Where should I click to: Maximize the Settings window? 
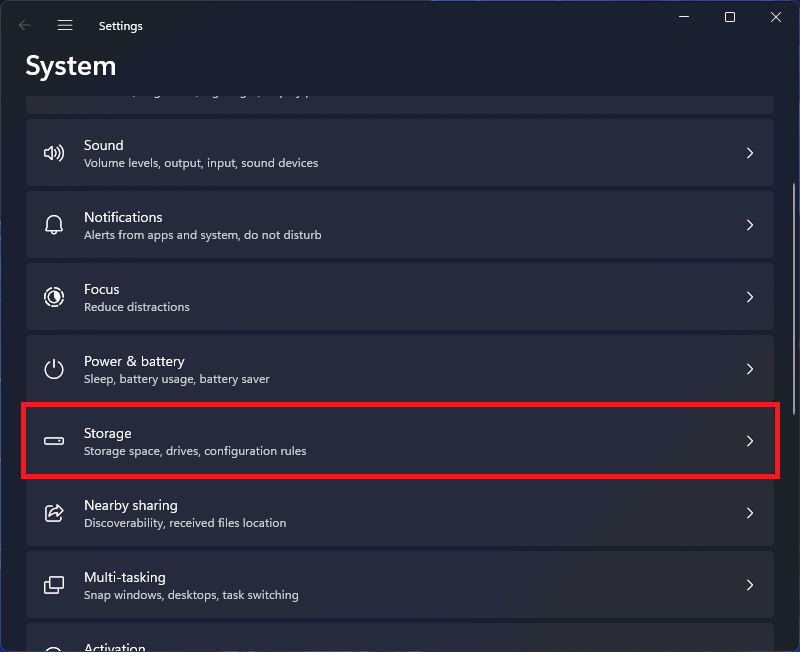point(730,17)
